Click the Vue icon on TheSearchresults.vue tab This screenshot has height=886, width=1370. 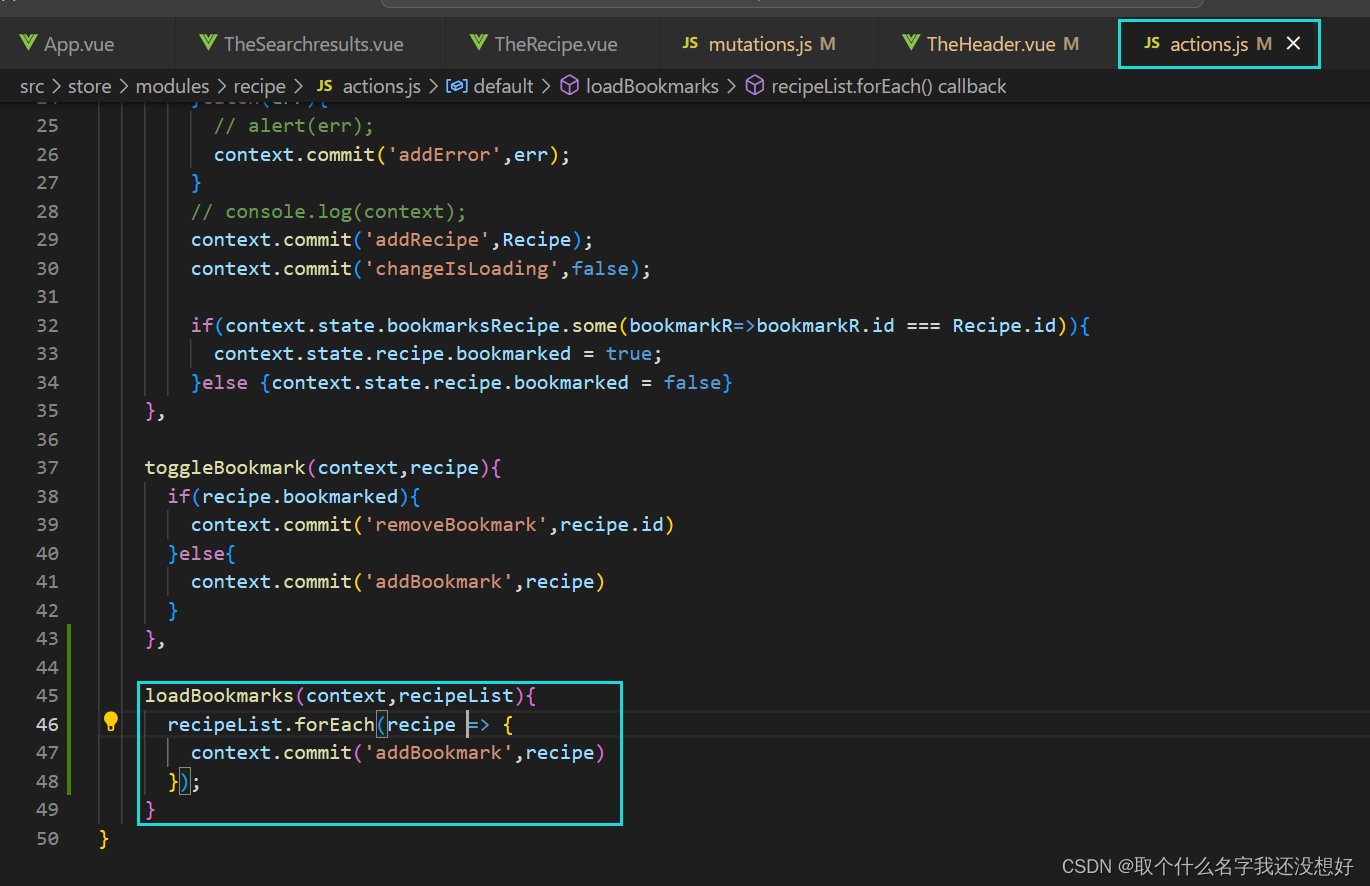tap(208, 43)
